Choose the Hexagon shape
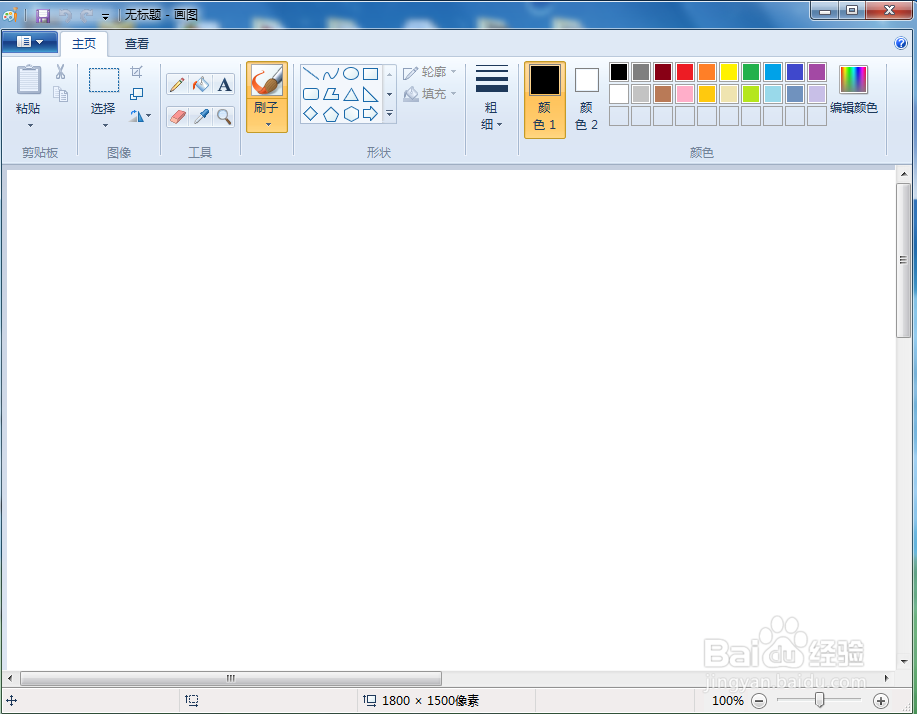 point(350,113)
